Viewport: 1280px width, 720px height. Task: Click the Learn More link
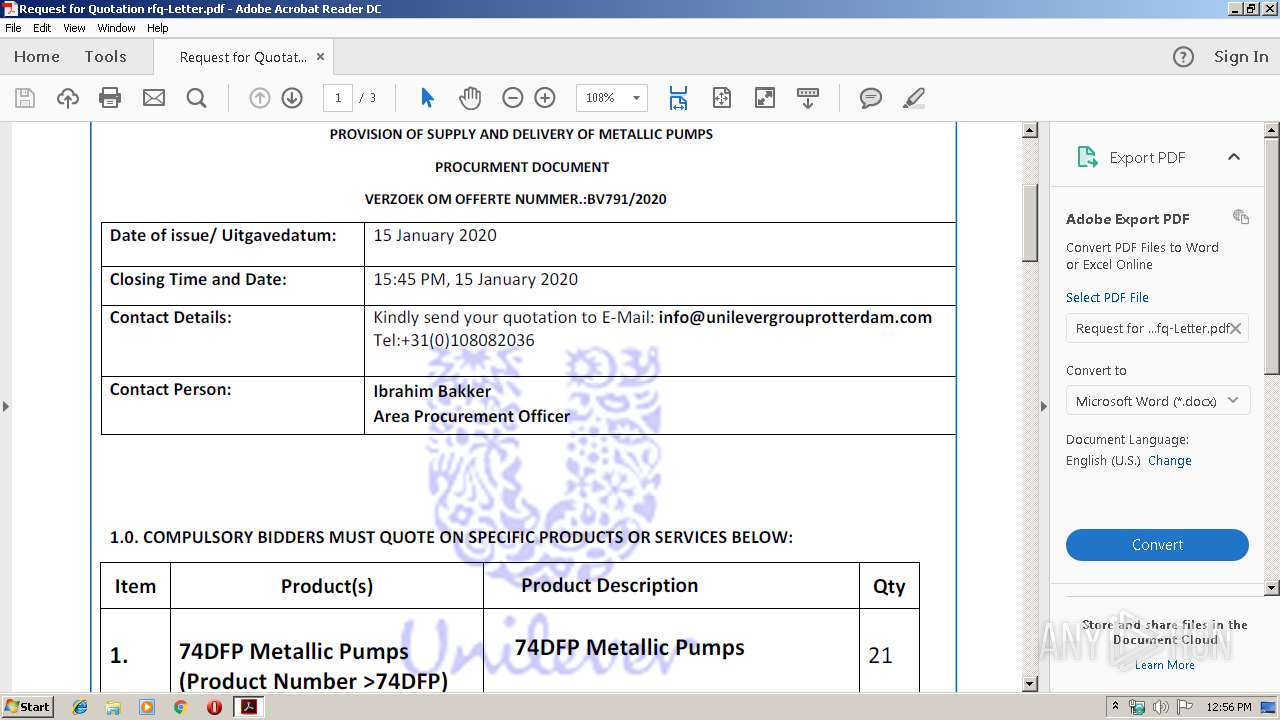[x=1165, y=665]
